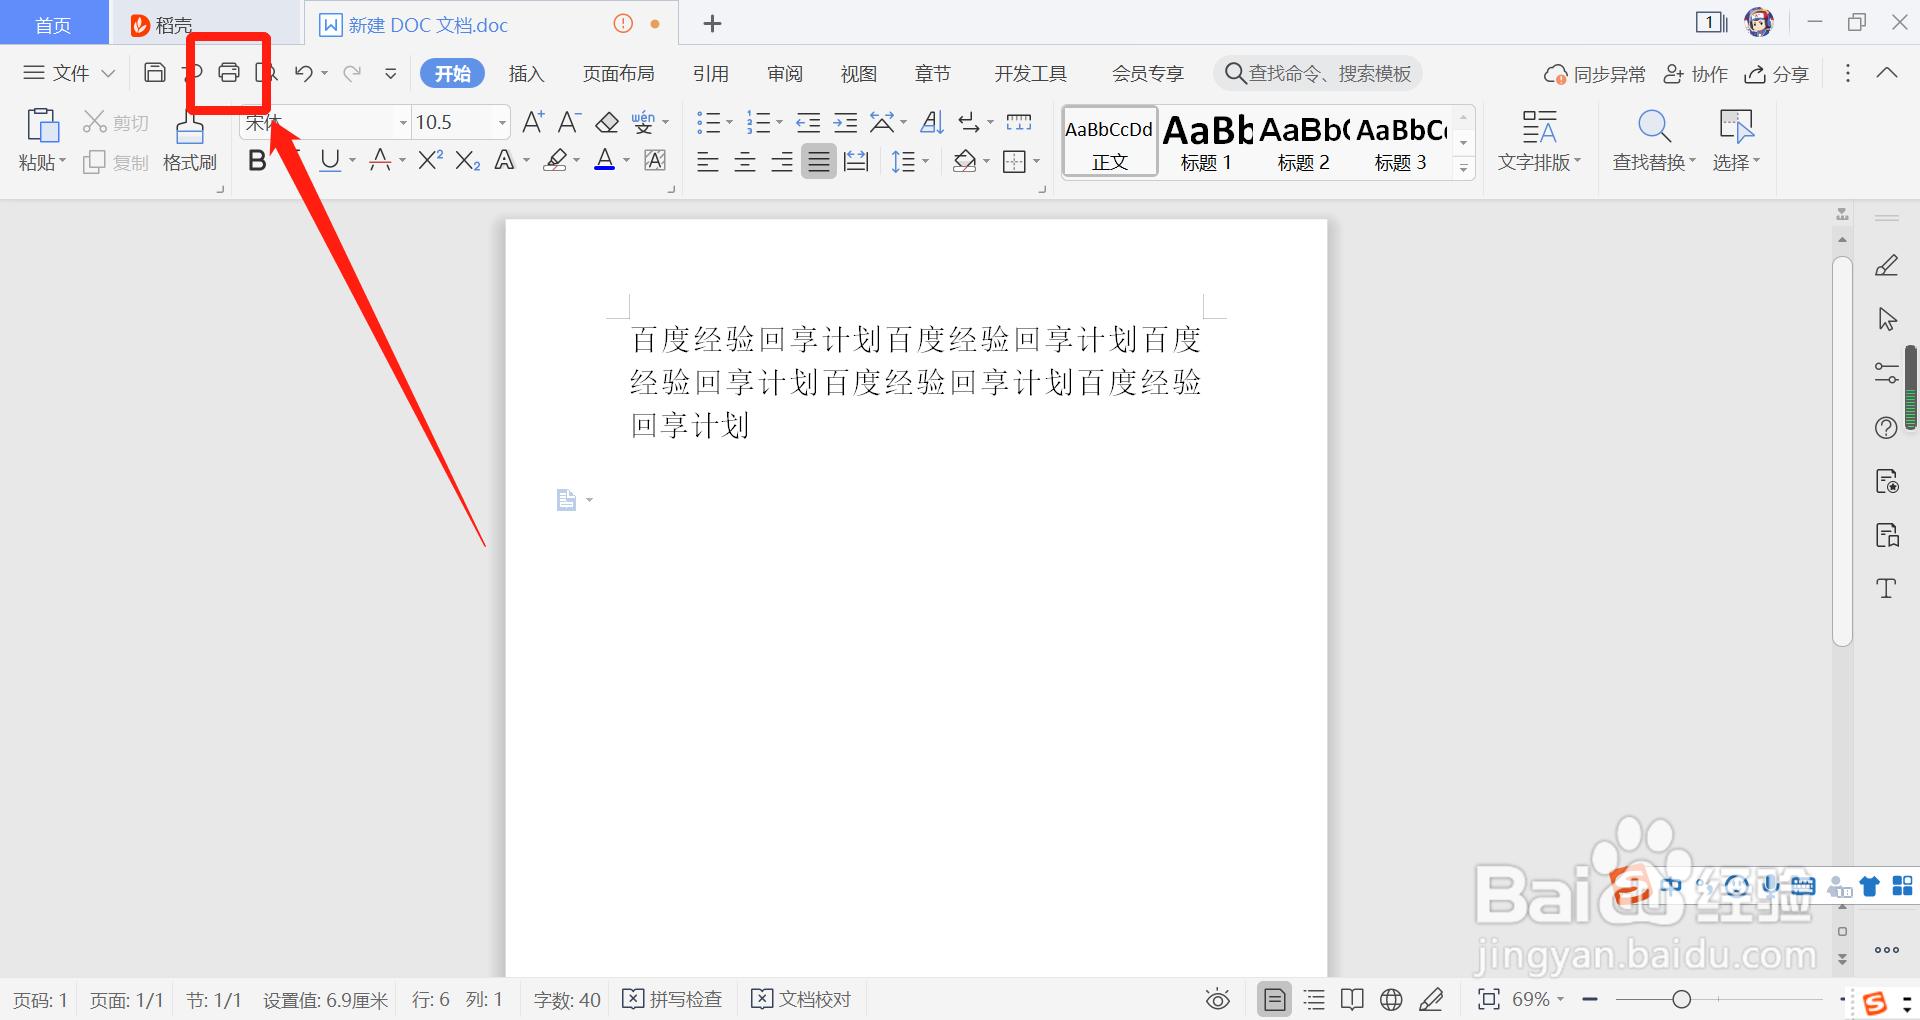Toggle justify alignment
The width and height of the screenshot is (1920, 1020).
(819, 161)
